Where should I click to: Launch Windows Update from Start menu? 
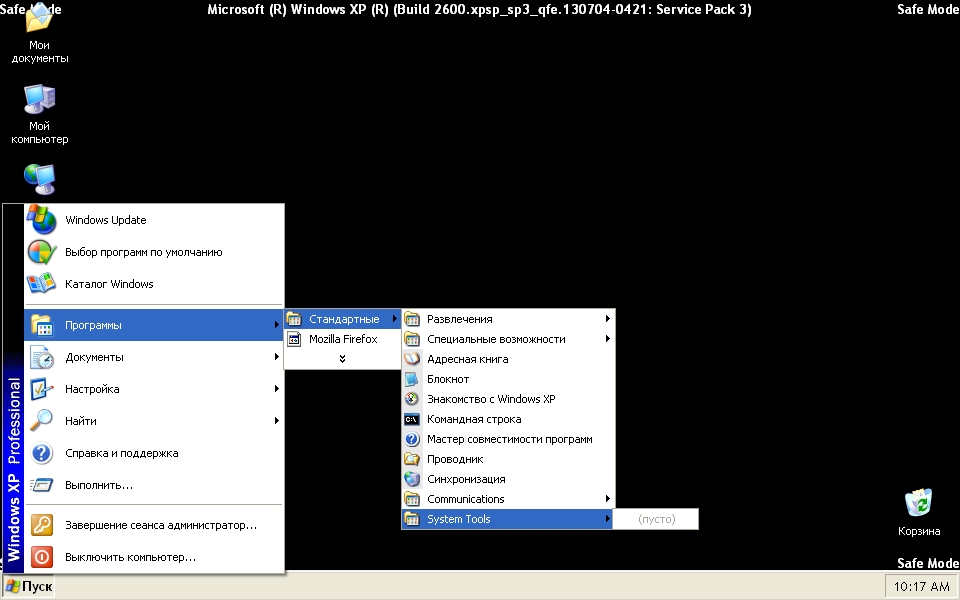coord(105,220)
